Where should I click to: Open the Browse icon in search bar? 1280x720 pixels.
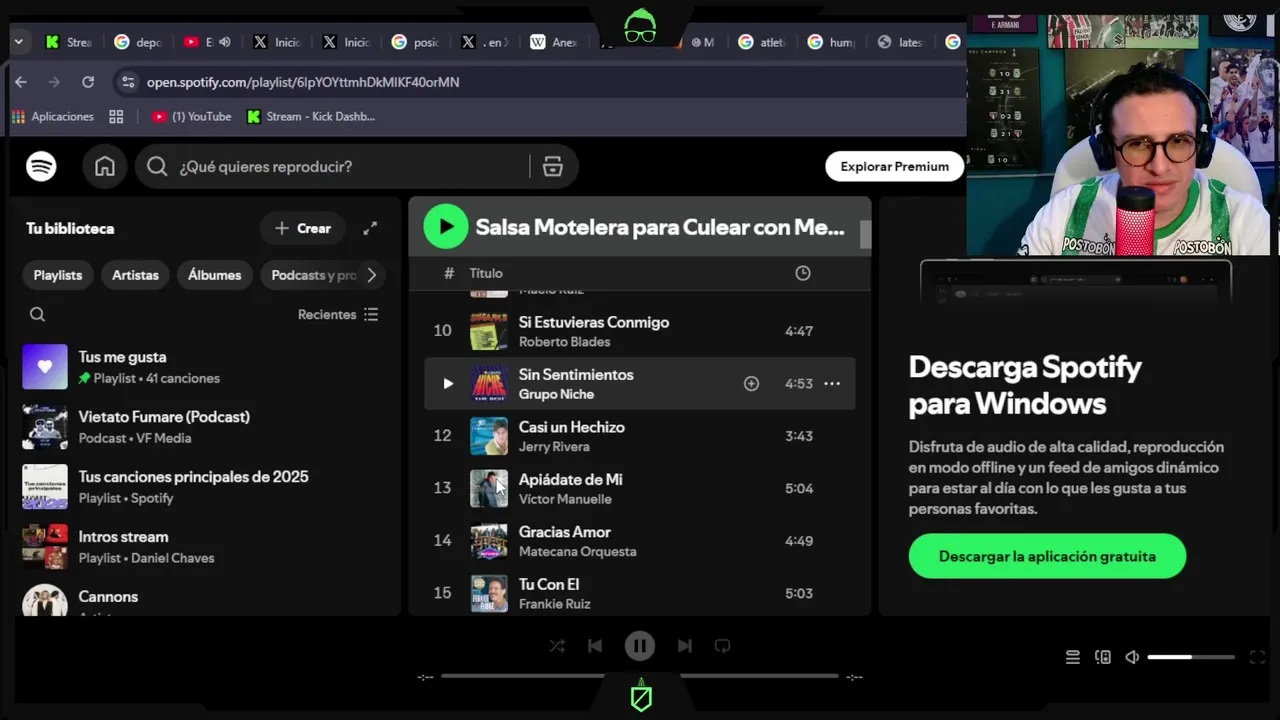tap(553, 166)
